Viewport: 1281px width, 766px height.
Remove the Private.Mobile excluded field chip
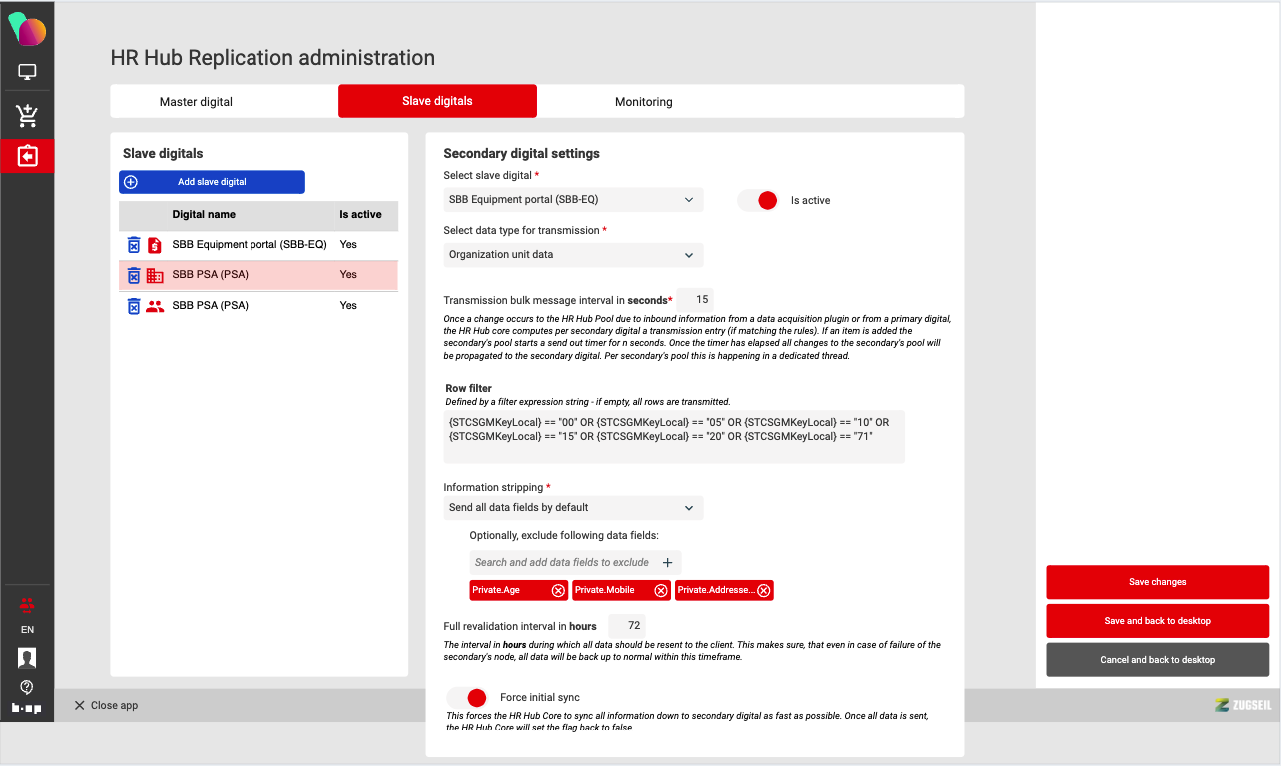tap(661, 590)
